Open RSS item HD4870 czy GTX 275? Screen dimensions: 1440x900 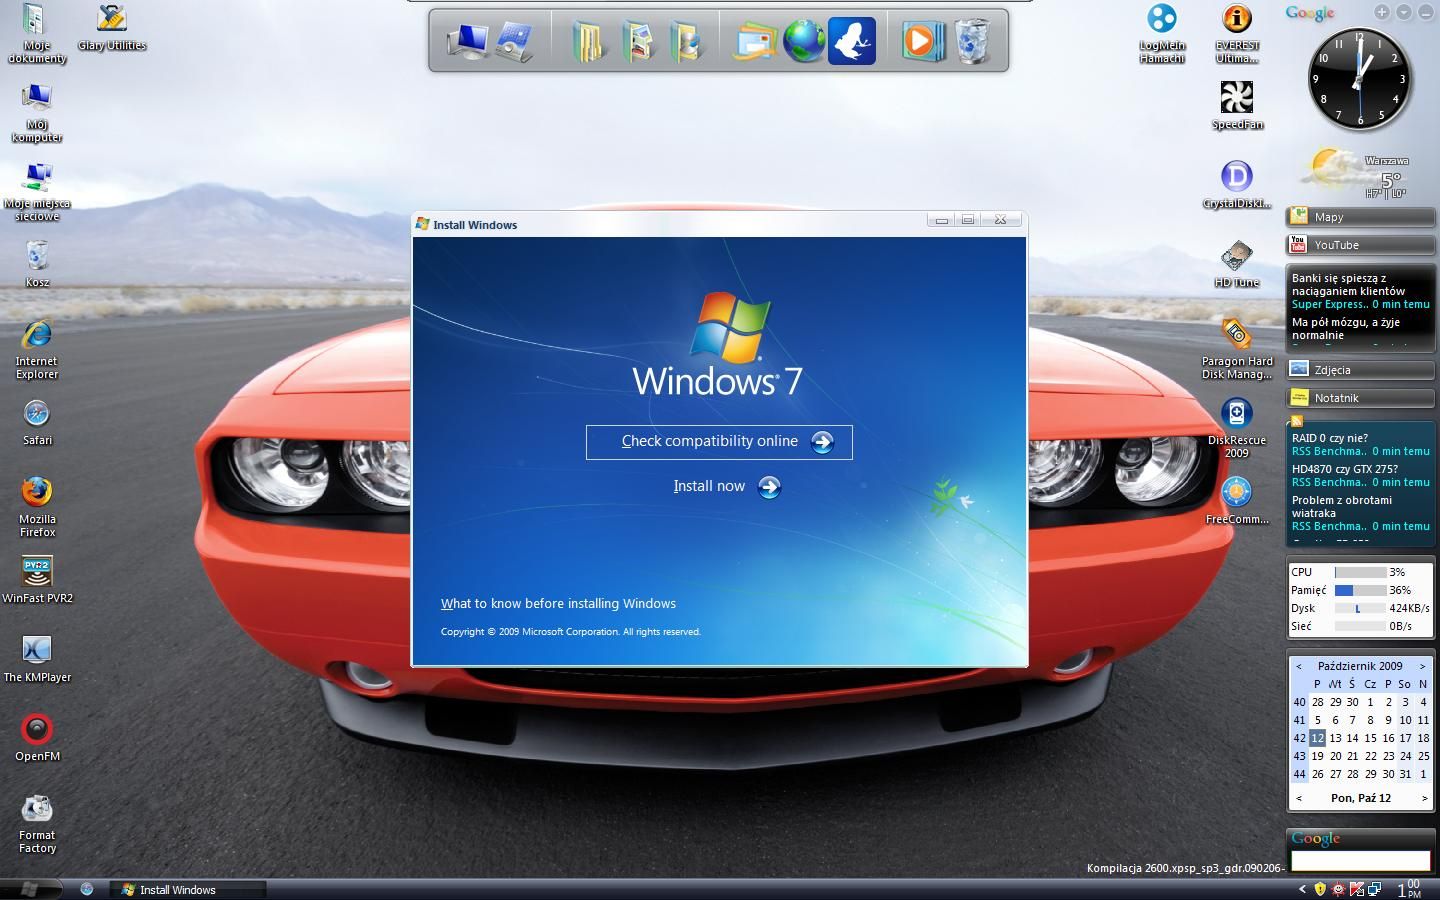(1344, 469)
